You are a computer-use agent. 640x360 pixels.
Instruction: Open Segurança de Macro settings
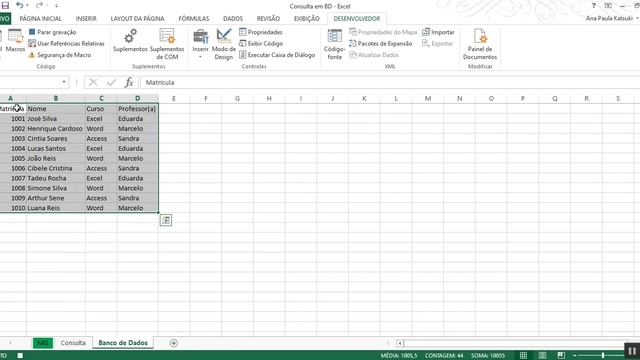click(60, 55)
